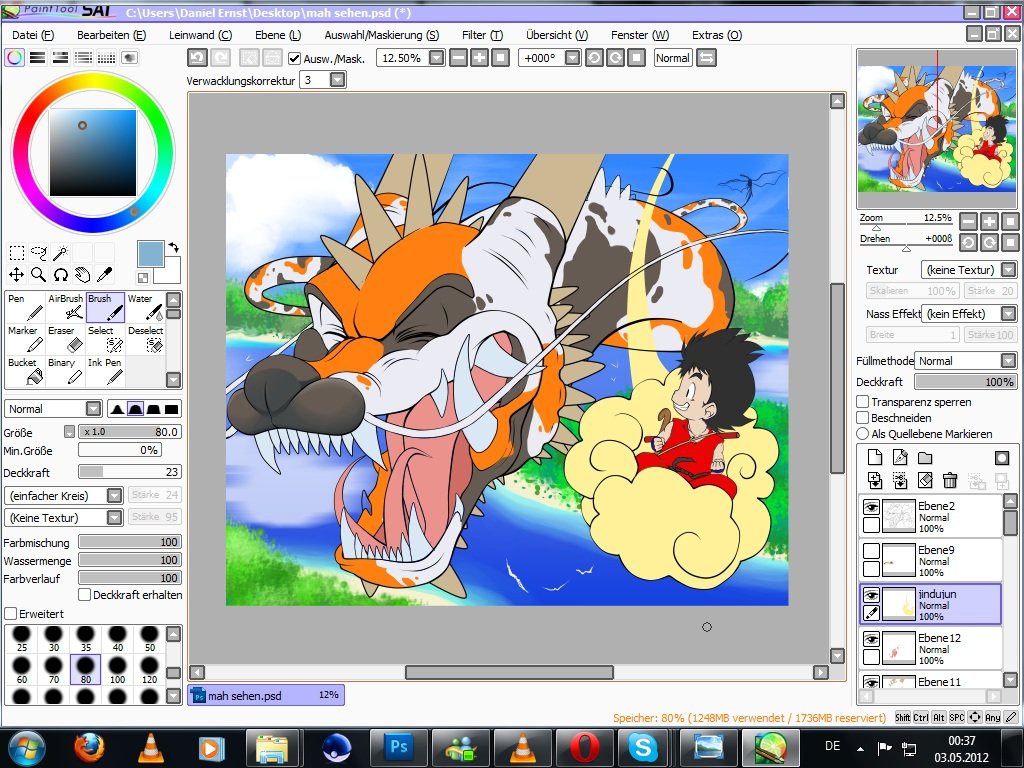Click the brush Deckkraft slider
1024x768 pixels.
(x=129, y=472)
